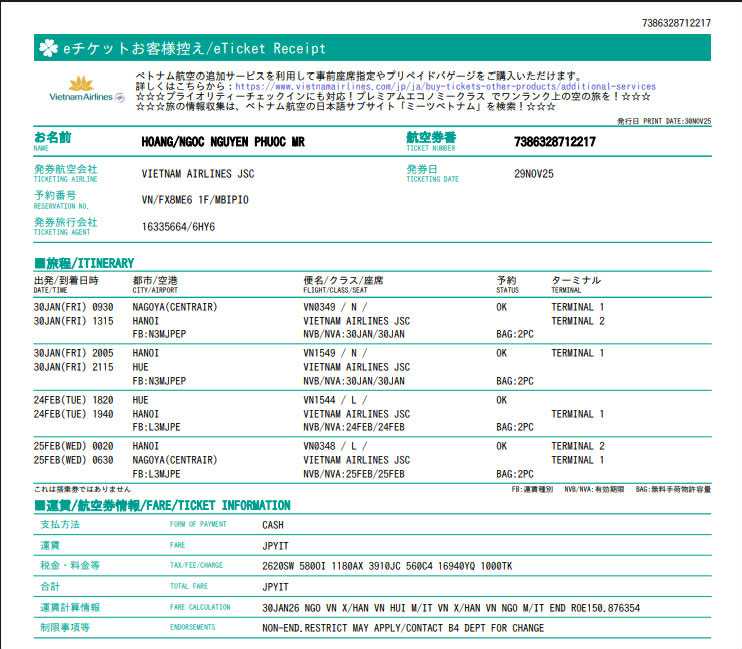The image size is (742, 649).
Task: Click the eTicket Receipt header title
Action: (194, 48)
